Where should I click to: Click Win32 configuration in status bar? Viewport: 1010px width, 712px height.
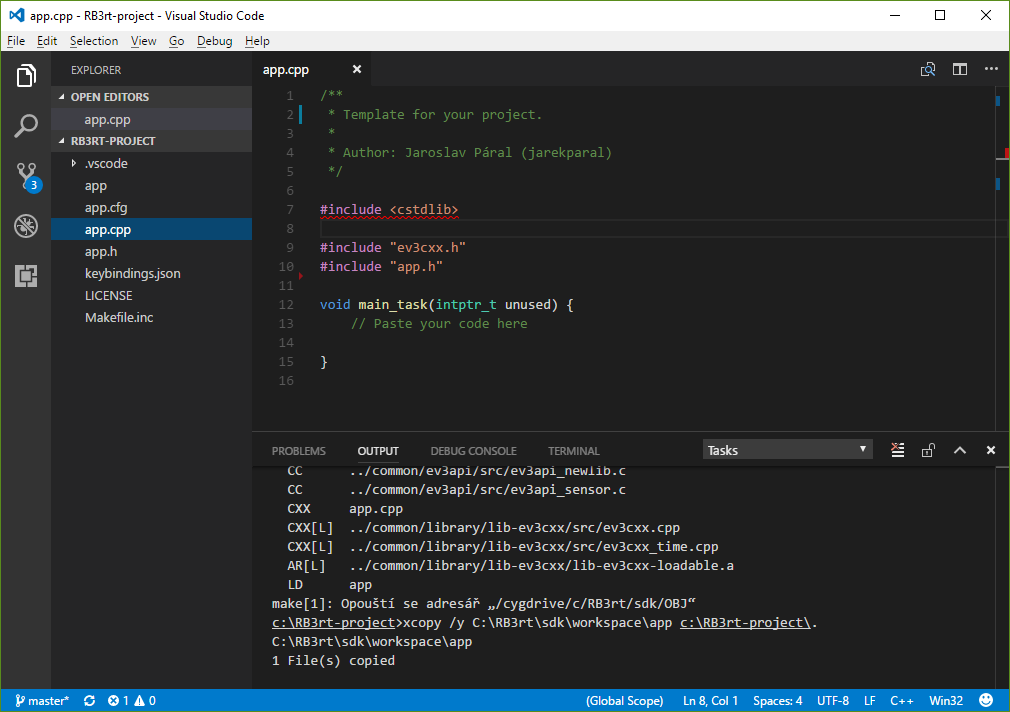point(946,700)
